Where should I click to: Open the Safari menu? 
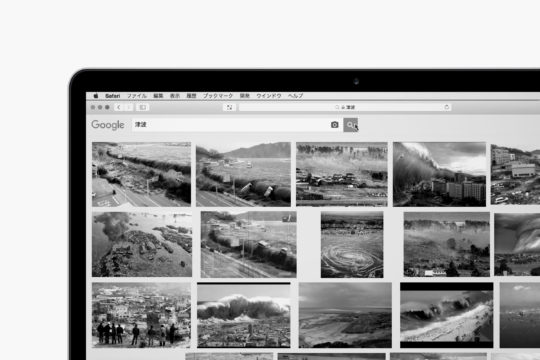click(113, 96)
